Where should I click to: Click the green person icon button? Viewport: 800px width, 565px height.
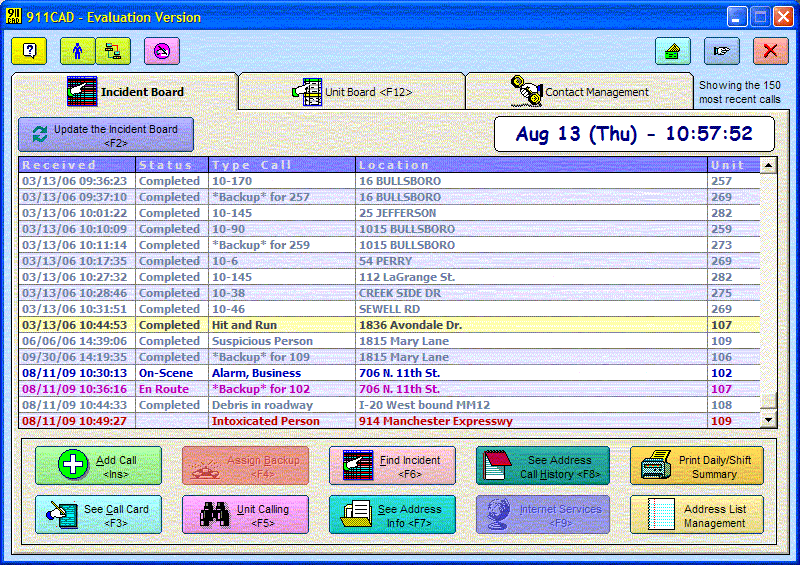(x=78, y=51)
